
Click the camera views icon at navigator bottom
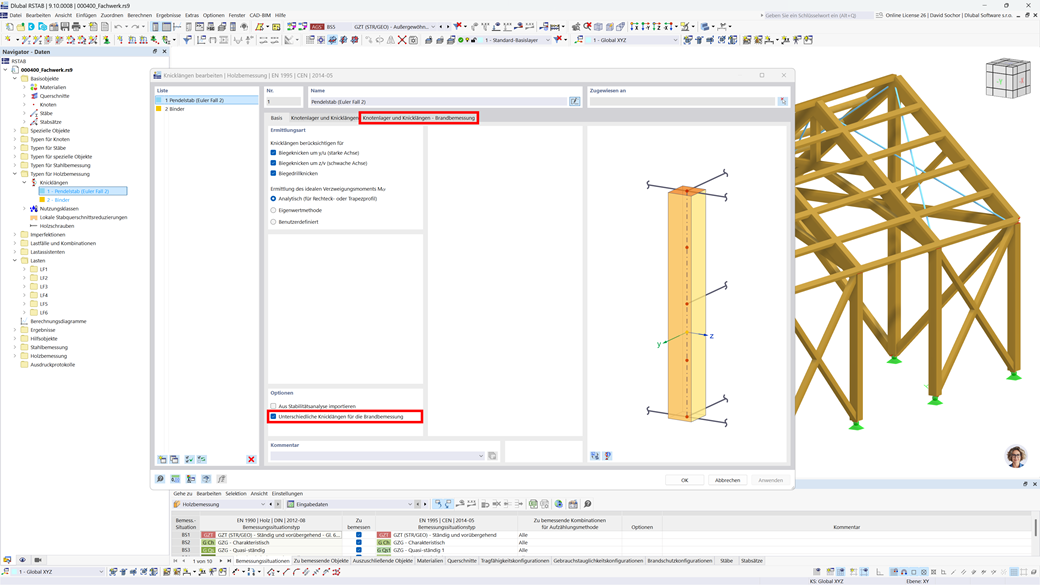coord(38,560)
